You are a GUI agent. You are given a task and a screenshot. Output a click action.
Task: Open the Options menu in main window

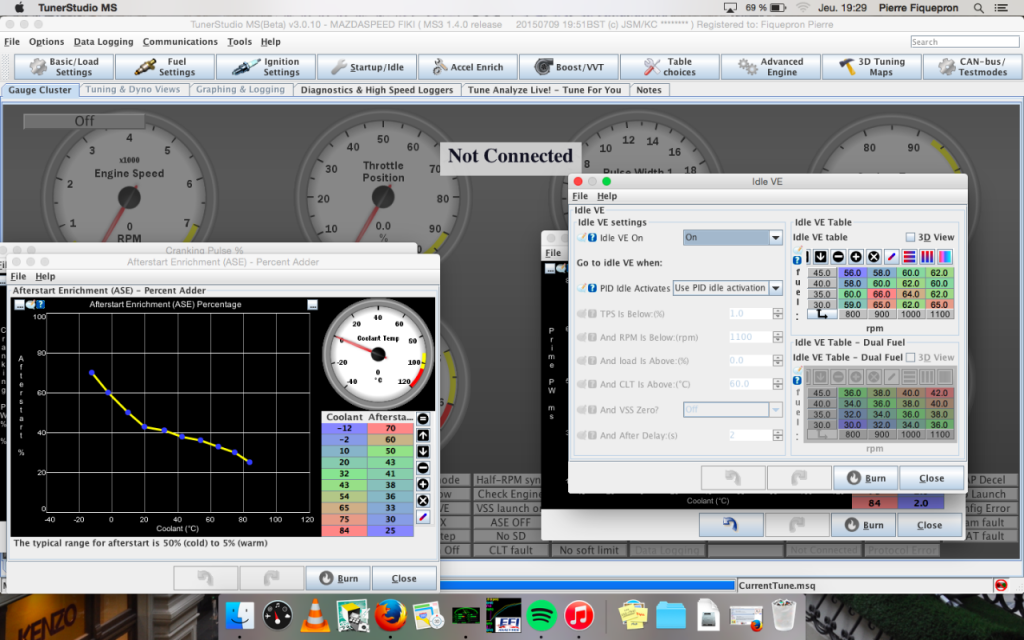point(46,42)
